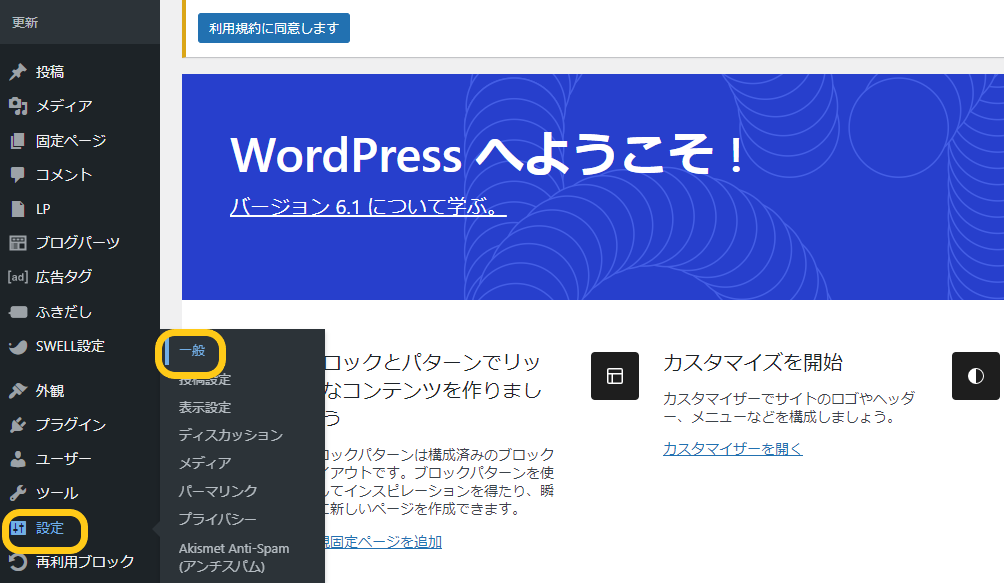This screenshot has width=1004, height=583.
Task: Click the media icon beside メディア
Action: [18, 106]
